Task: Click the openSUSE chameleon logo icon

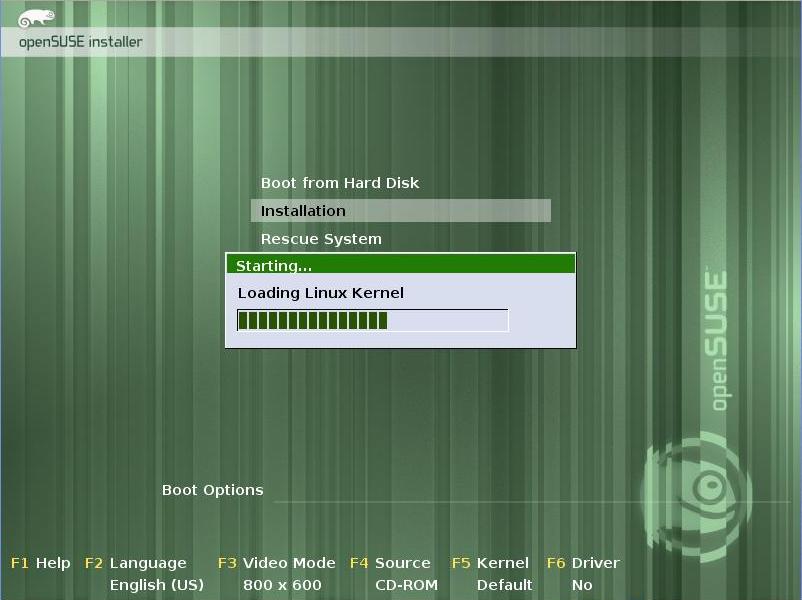Action: [36, 18]
